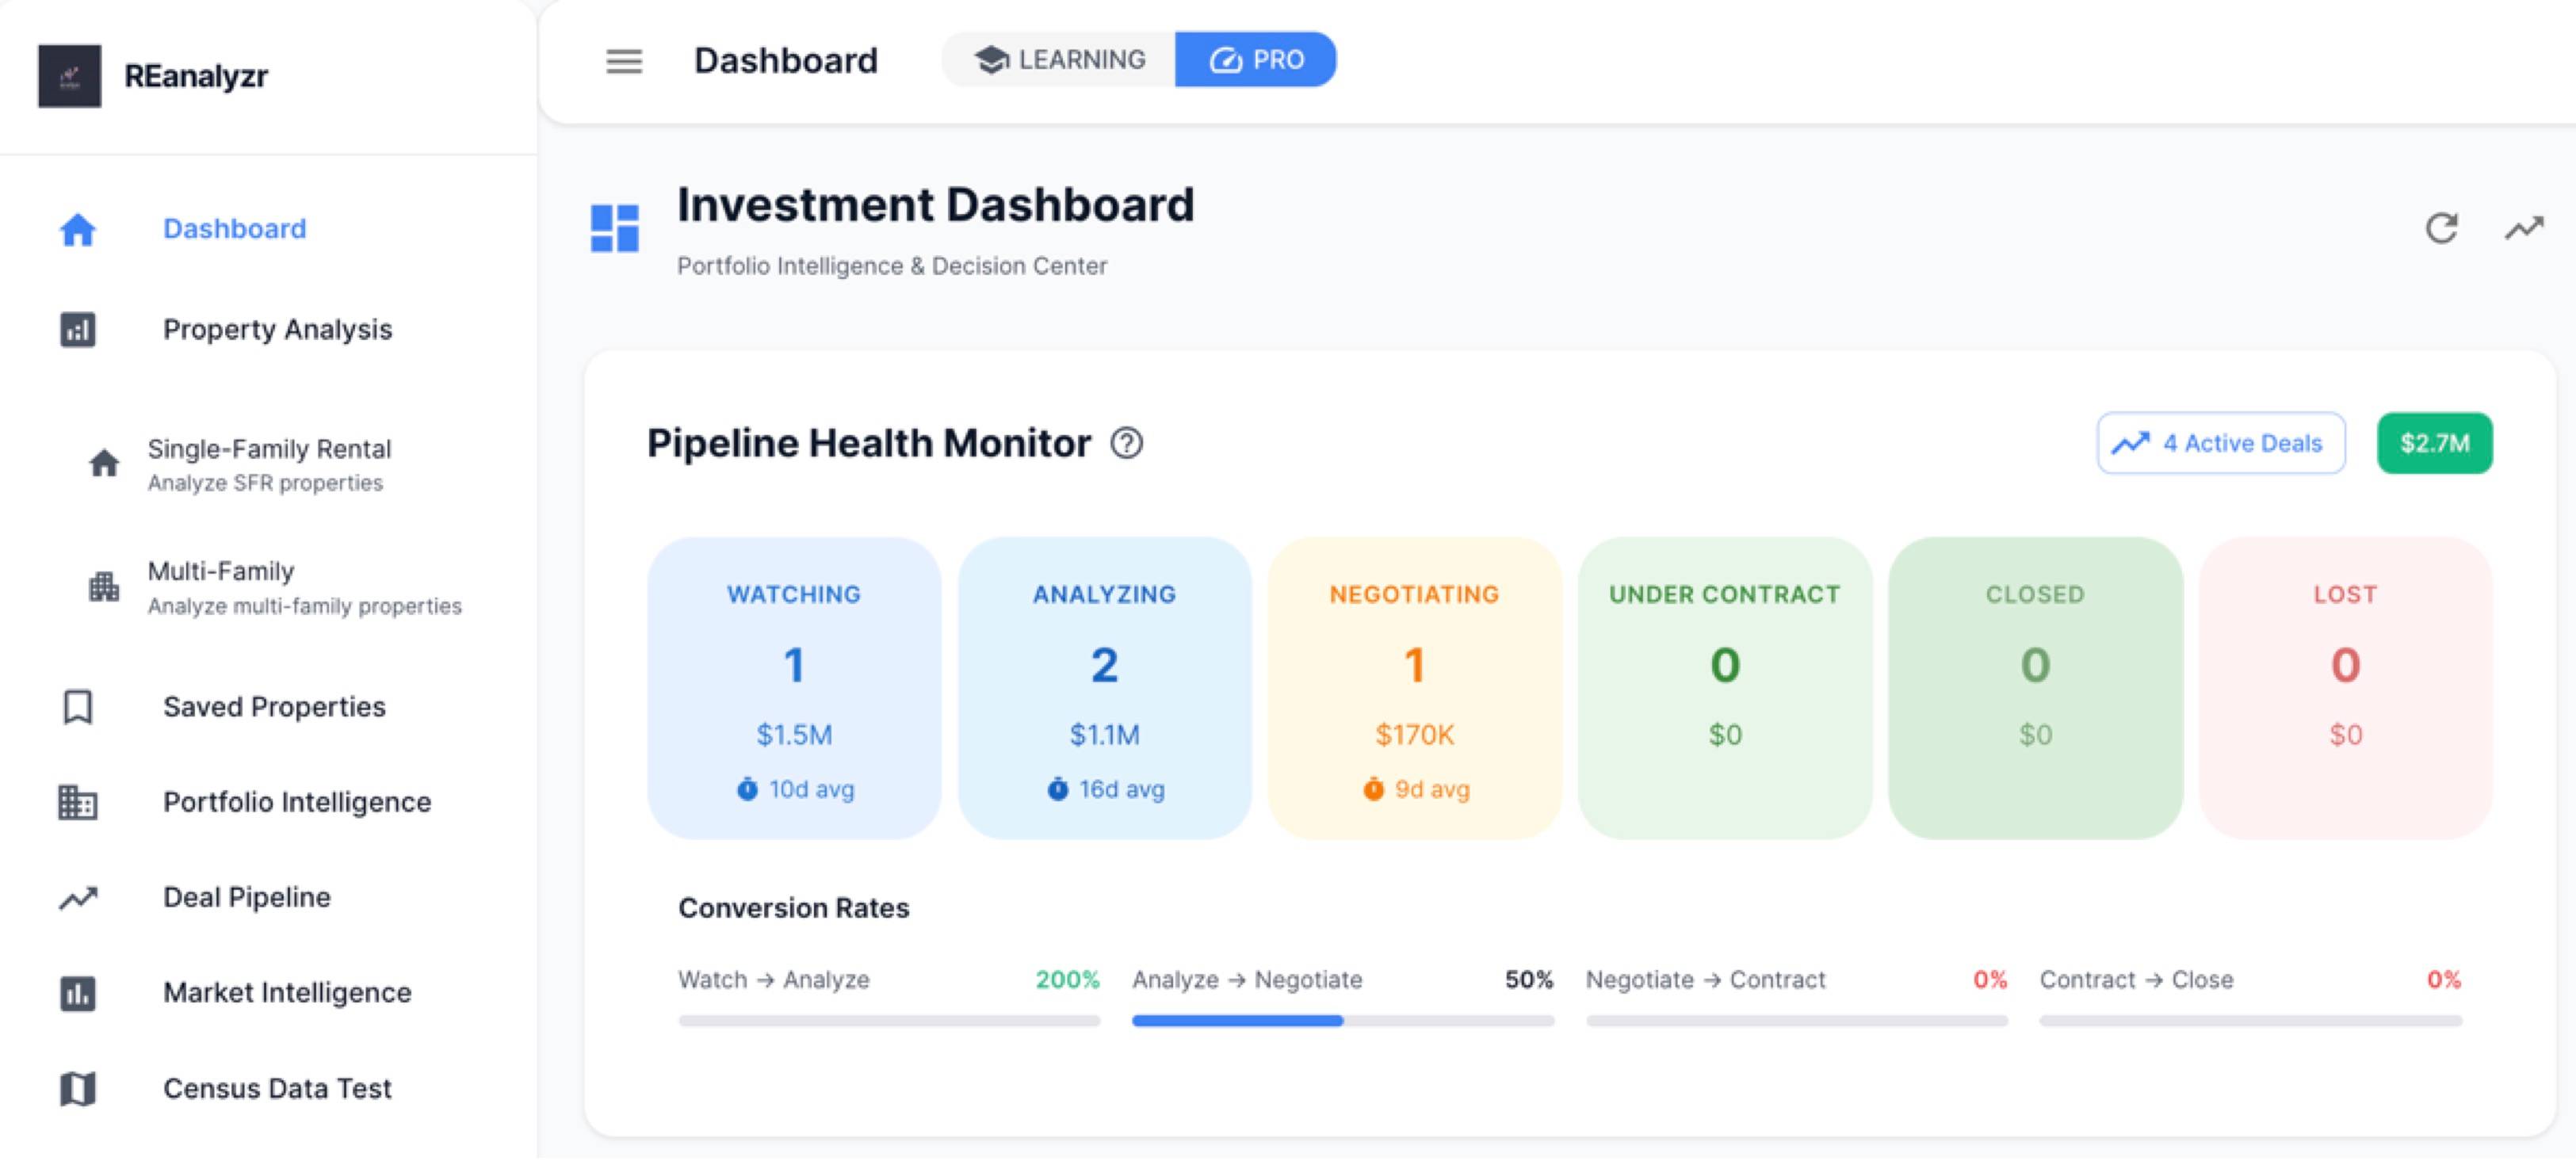
Task: Select the Negotiating stage card
Action: [x=1414, y=688]
